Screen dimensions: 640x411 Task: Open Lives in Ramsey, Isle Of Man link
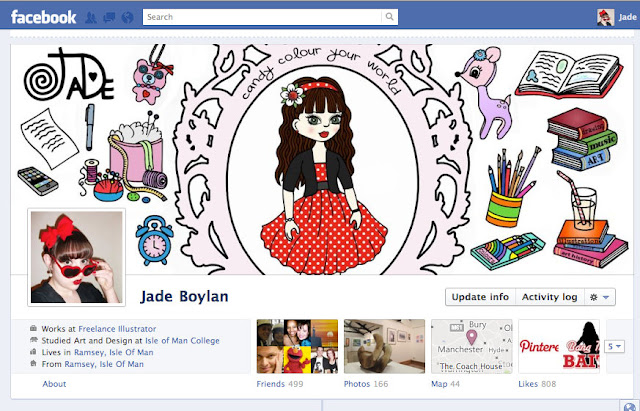tap(113, 352)
